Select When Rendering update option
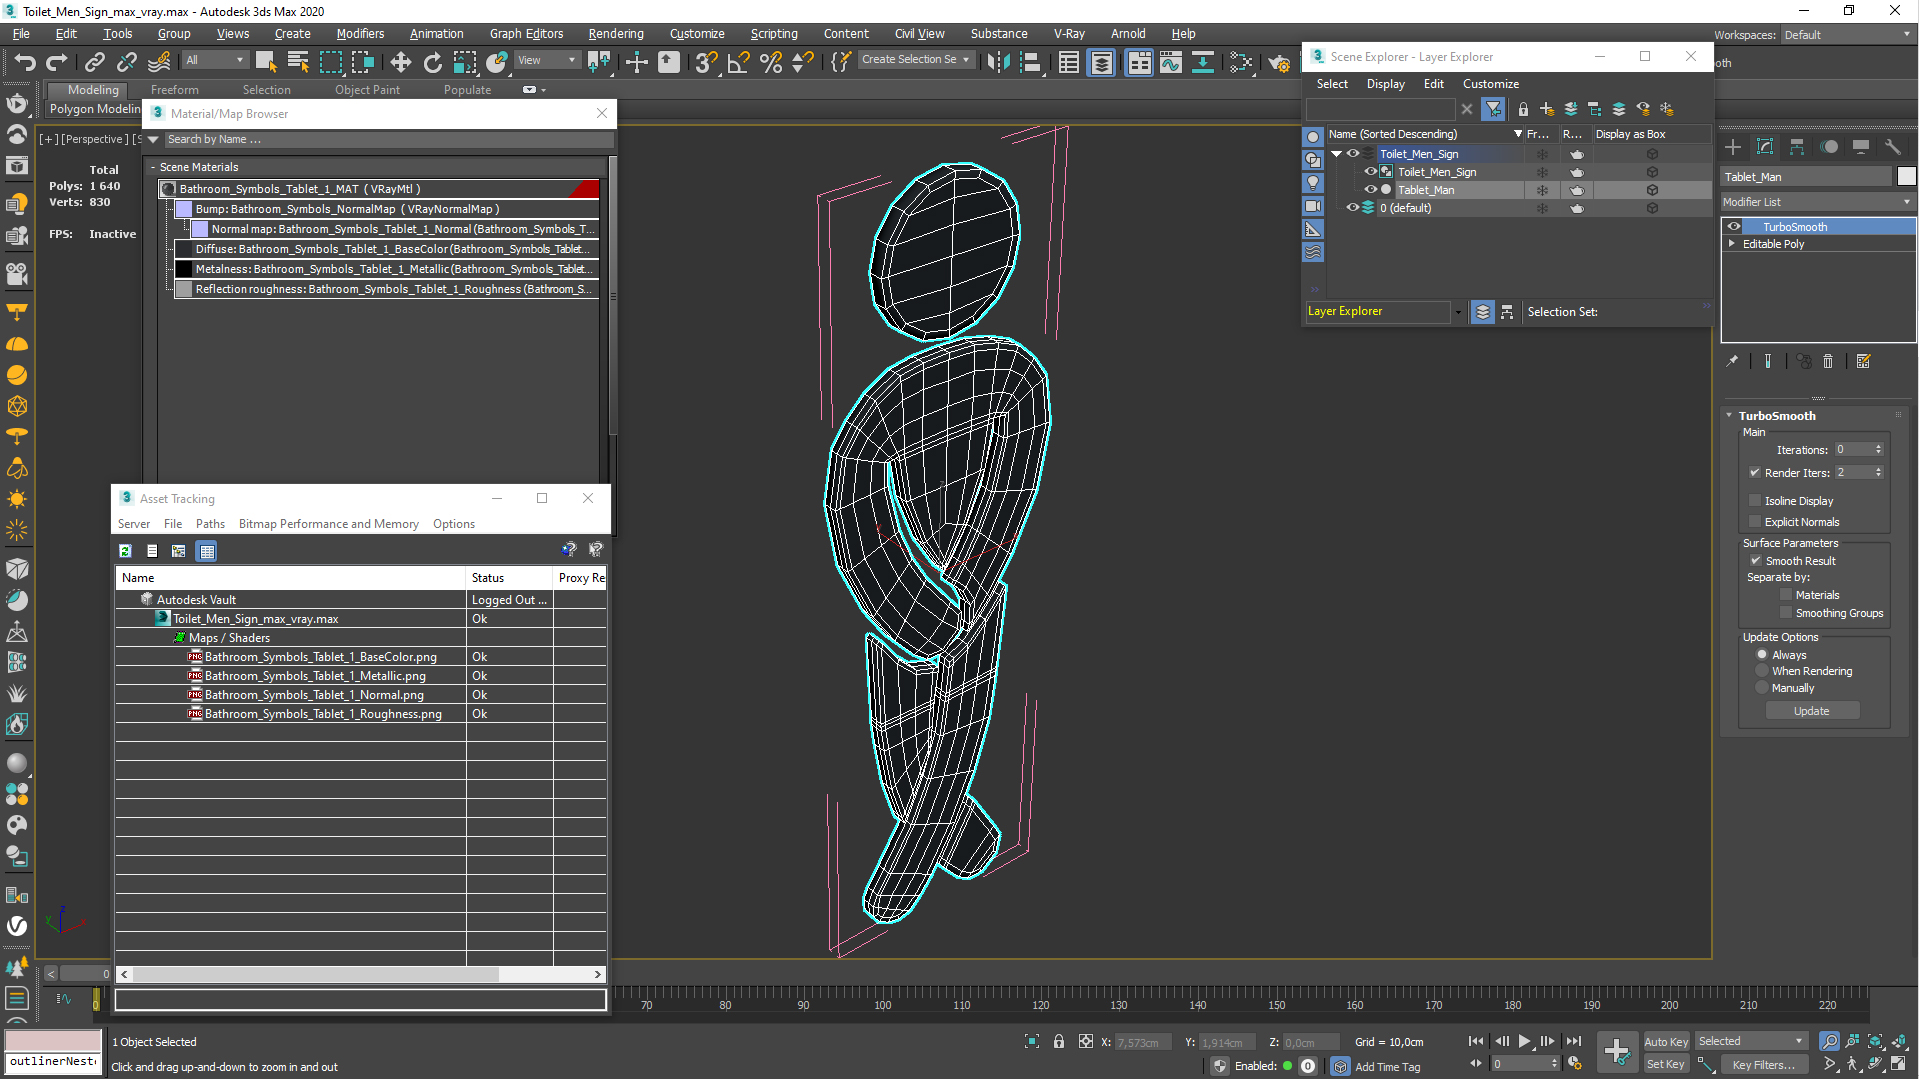Image resolution: width=1920 pixels, height=1080 pixels. tap(1762, 671)
